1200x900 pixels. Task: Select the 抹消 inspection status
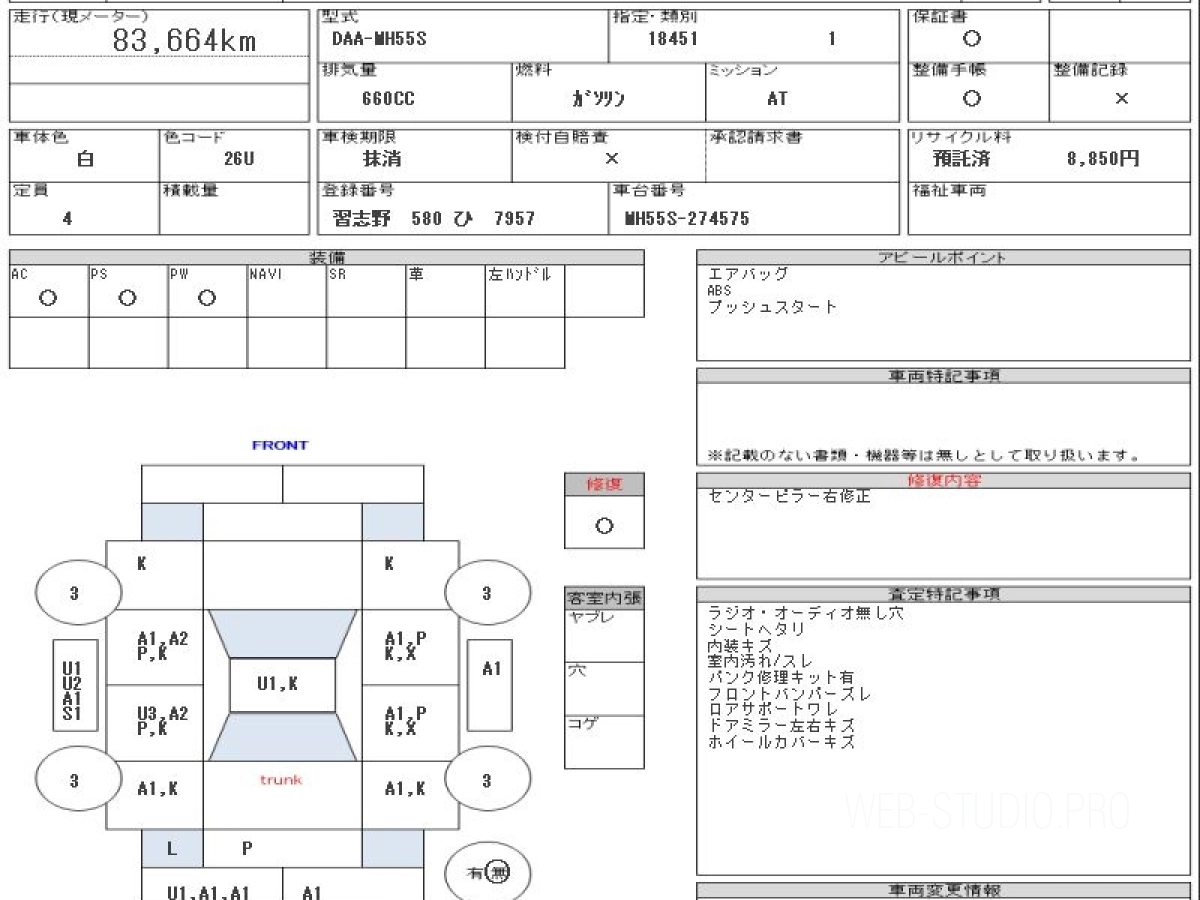(x=382, y=159)
